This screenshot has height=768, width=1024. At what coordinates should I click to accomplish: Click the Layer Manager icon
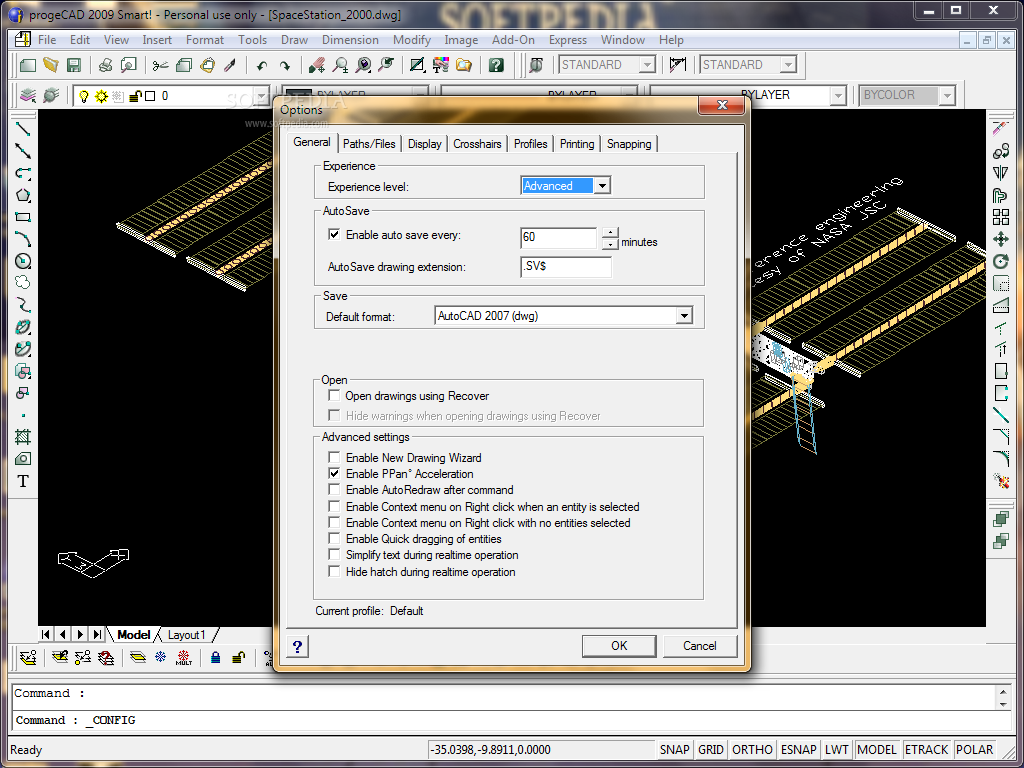coord(27,95)
